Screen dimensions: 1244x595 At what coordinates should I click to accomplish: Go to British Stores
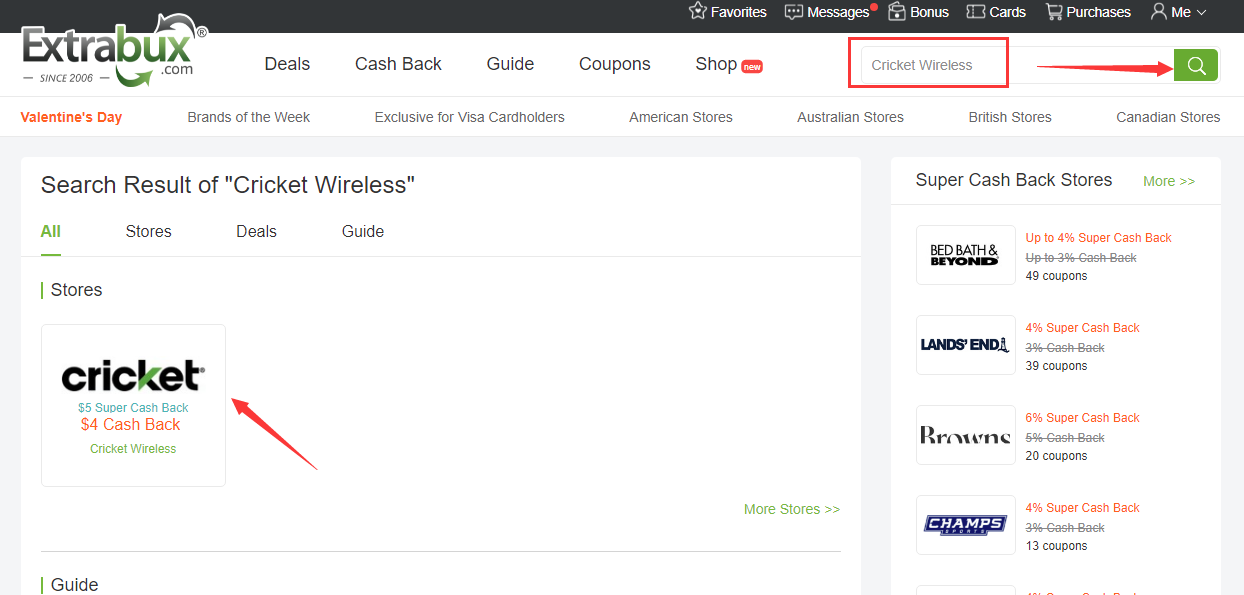pos(1010,117)
